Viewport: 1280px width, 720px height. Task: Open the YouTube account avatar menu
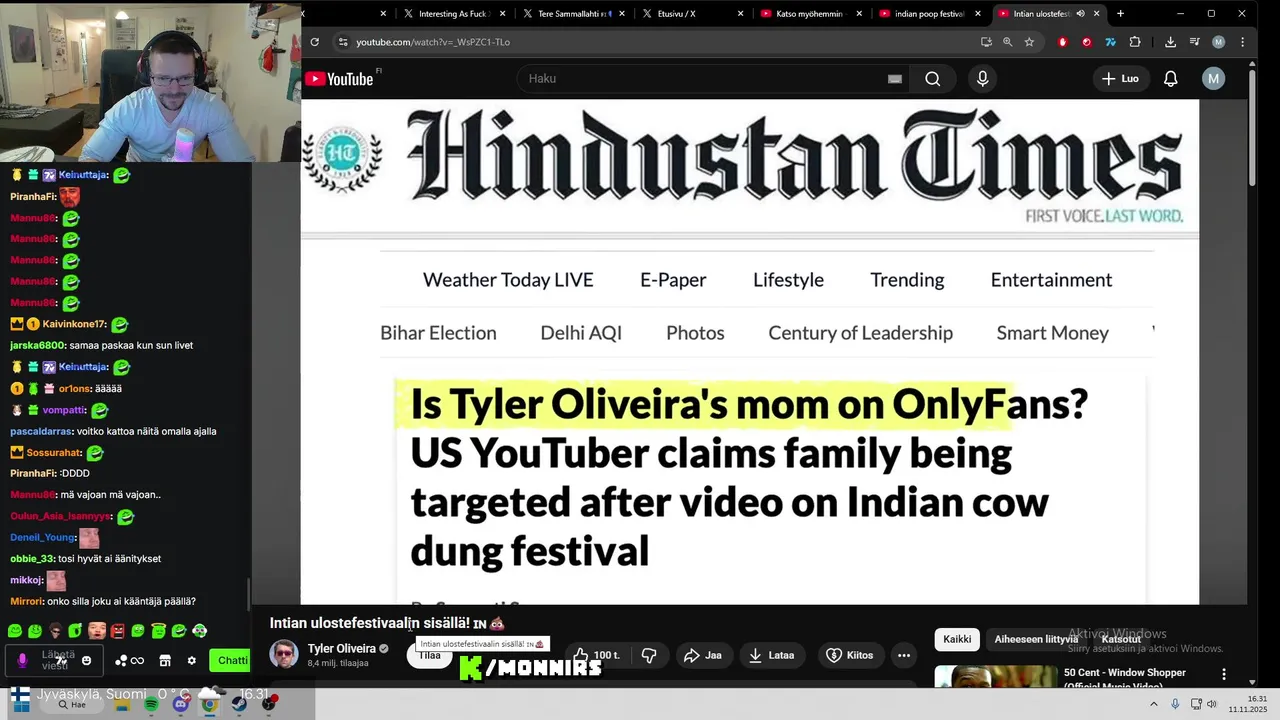pos(1213,79)
